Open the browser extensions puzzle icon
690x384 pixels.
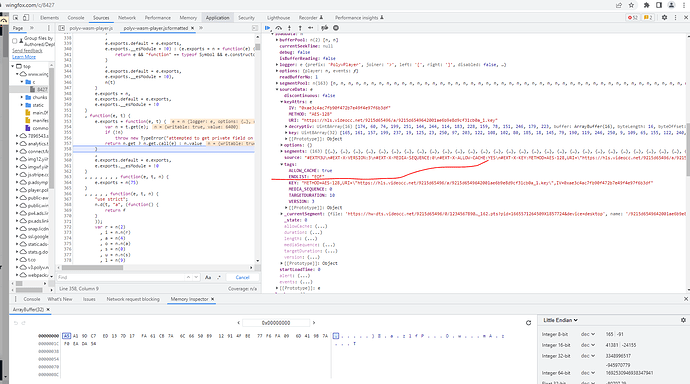pyautogui.click(x=646, y=5)
